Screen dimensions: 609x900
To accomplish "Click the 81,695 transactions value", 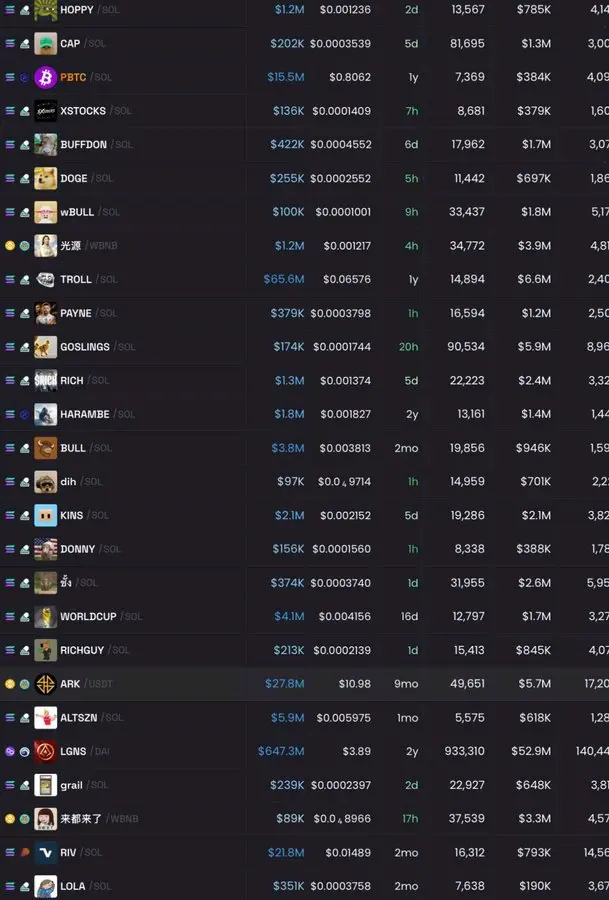I will click(x=467, y=44).
